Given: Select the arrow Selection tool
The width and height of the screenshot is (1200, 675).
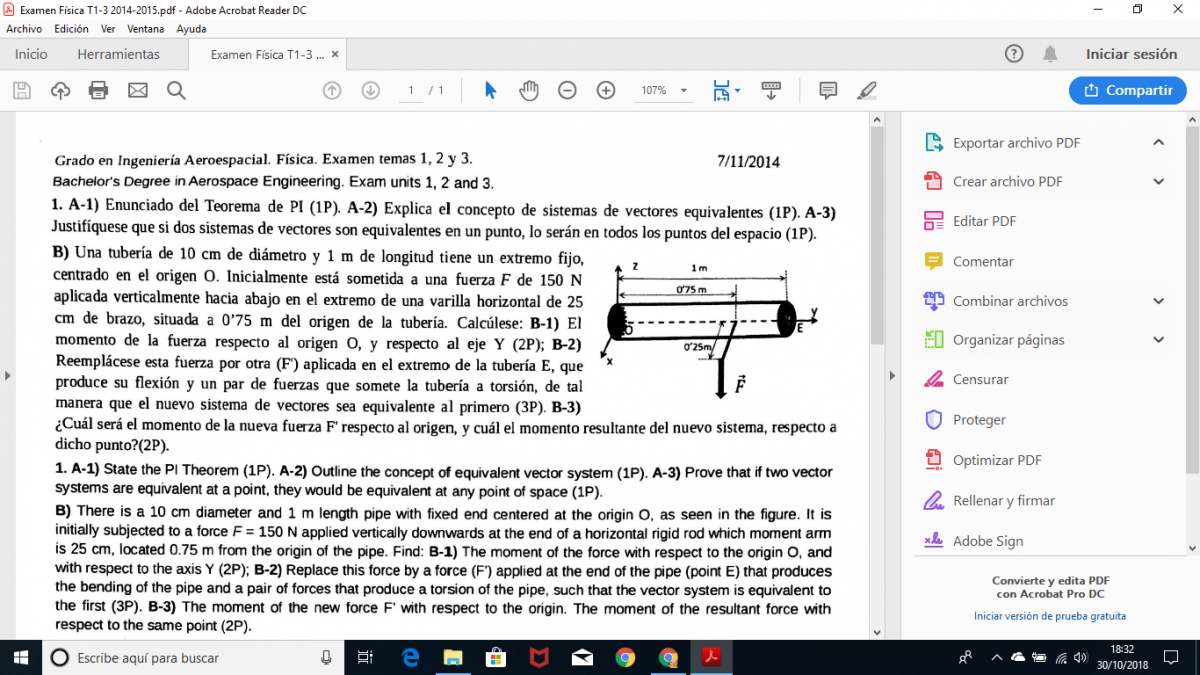Looking at the screenshot, I should (490, 91).
